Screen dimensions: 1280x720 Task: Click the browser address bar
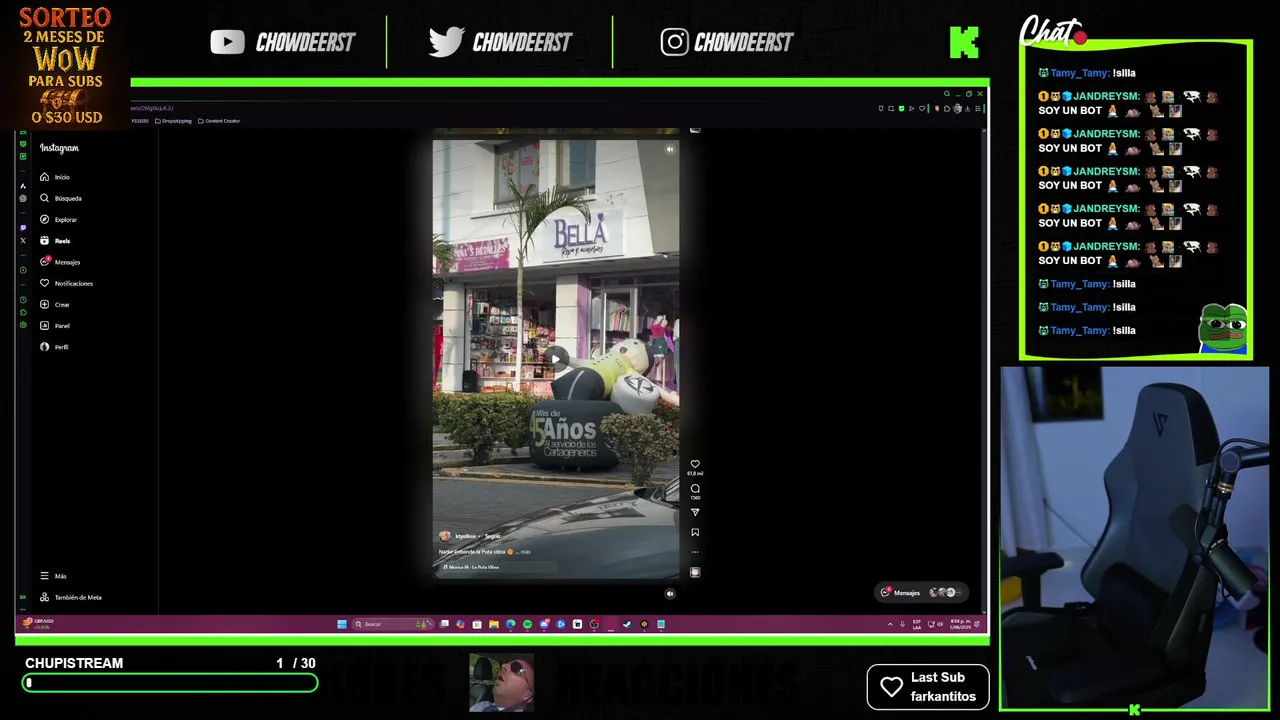tap(500, 108)
